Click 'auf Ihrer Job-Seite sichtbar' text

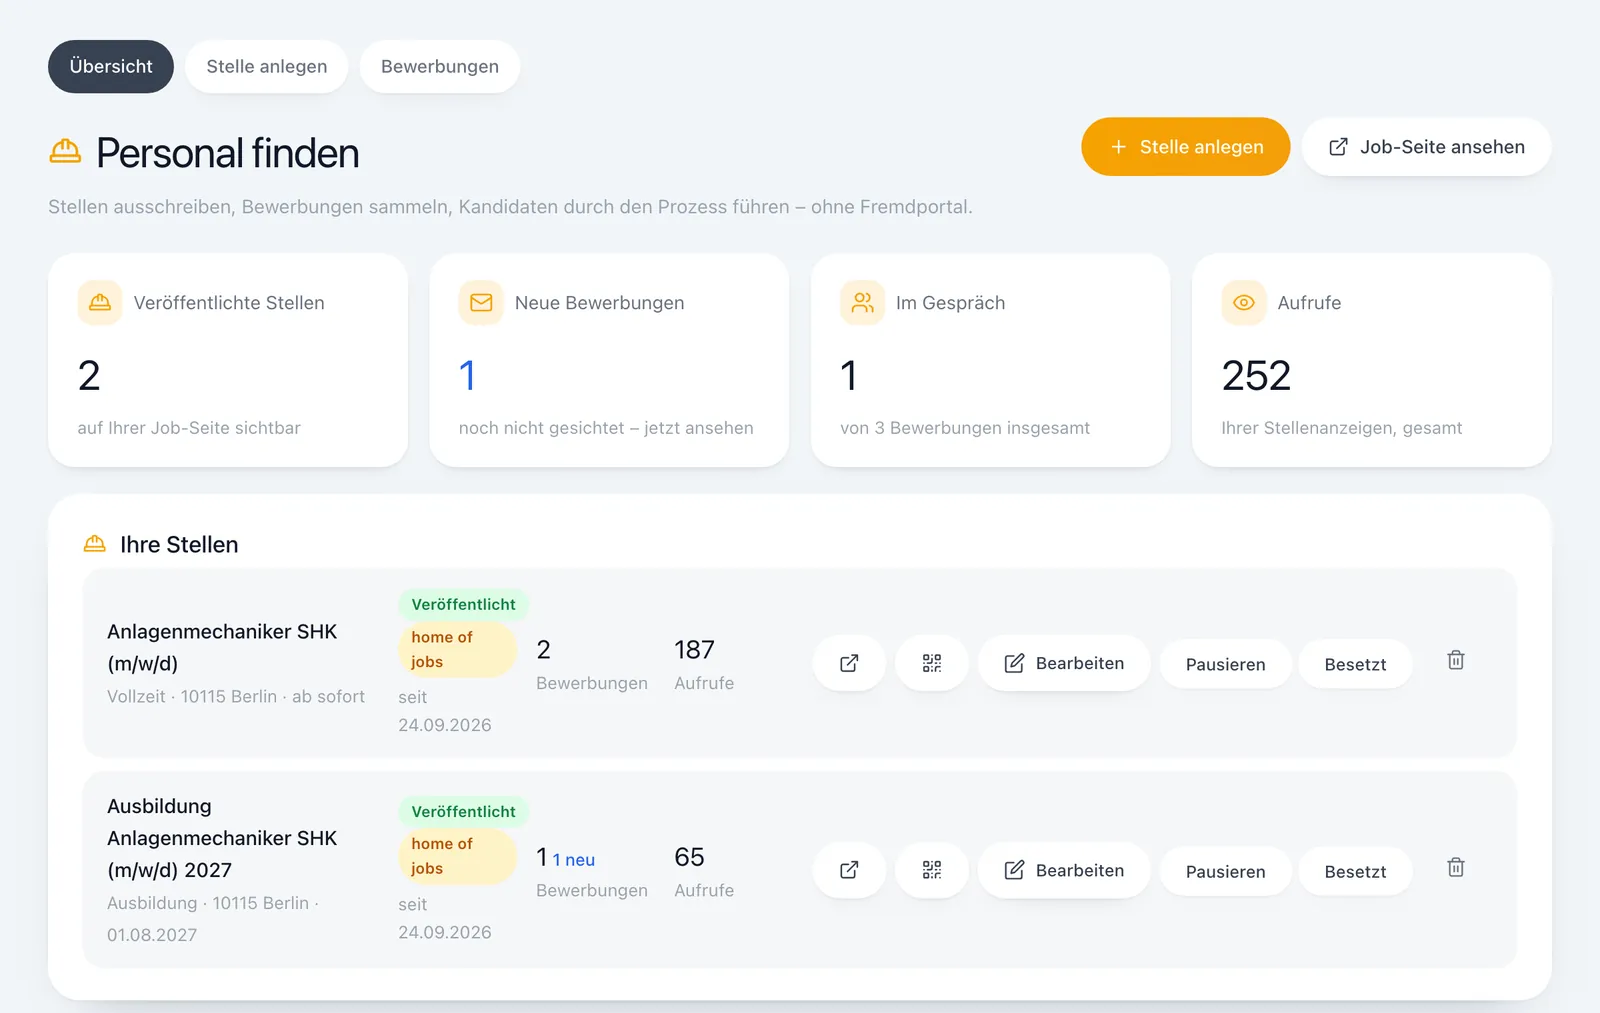point(189,428)
